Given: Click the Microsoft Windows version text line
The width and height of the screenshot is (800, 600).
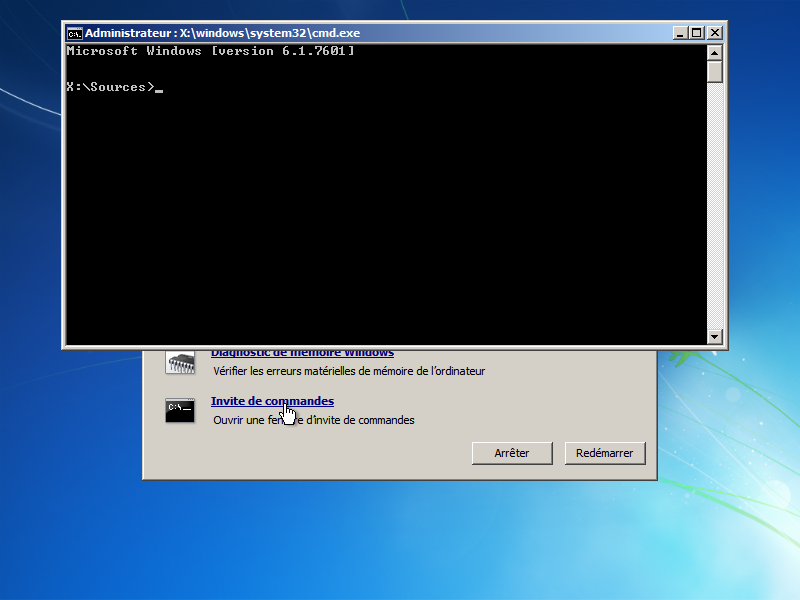Looking at the screenshot, I should pyautogui.click(x=210, y=51).
